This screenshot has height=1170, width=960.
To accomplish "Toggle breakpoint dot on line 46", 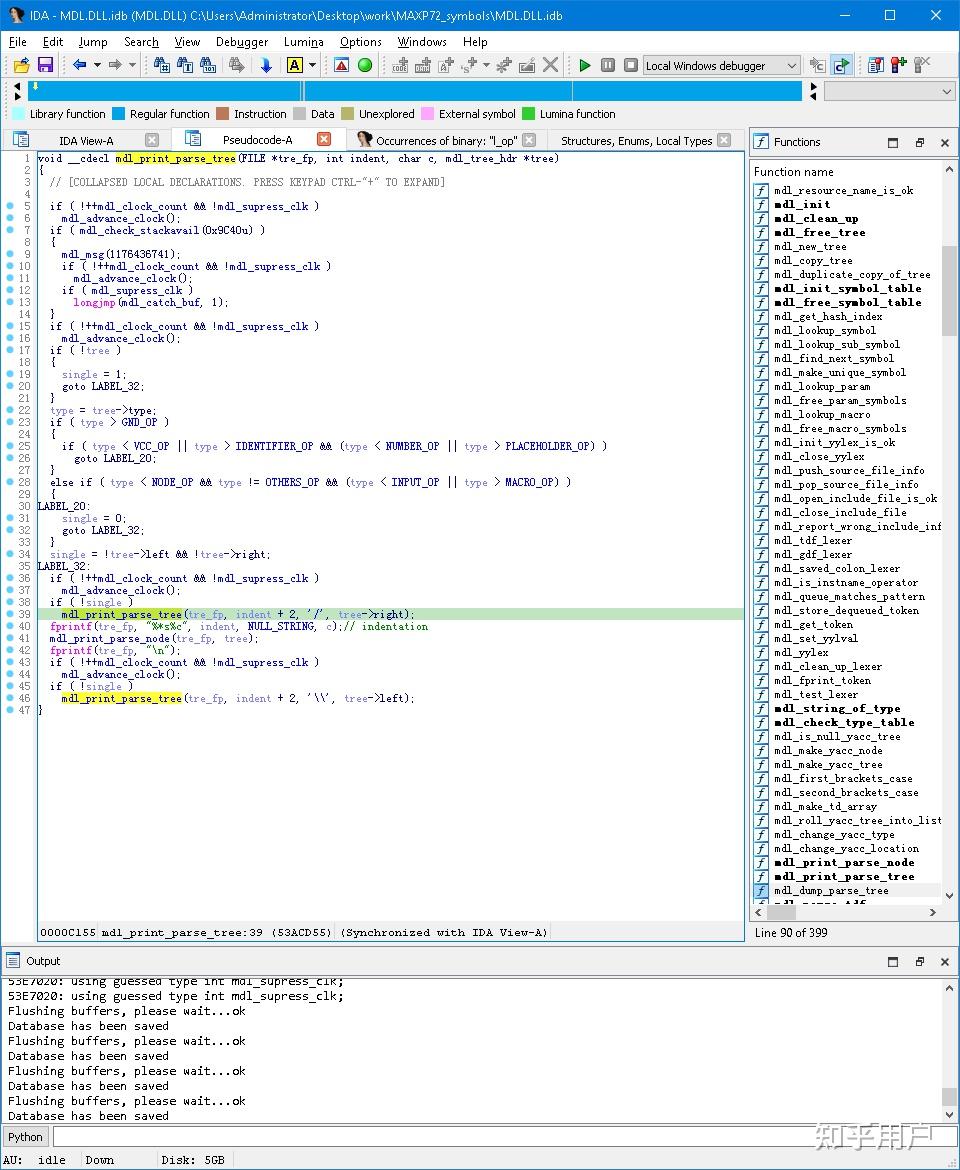I will [8, 699].
